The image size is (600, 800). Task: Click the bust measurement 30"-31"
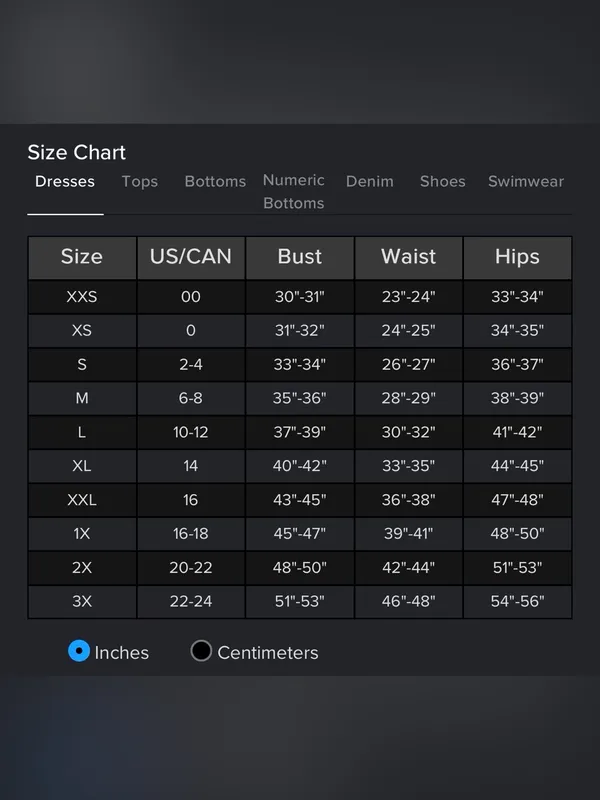300,297
